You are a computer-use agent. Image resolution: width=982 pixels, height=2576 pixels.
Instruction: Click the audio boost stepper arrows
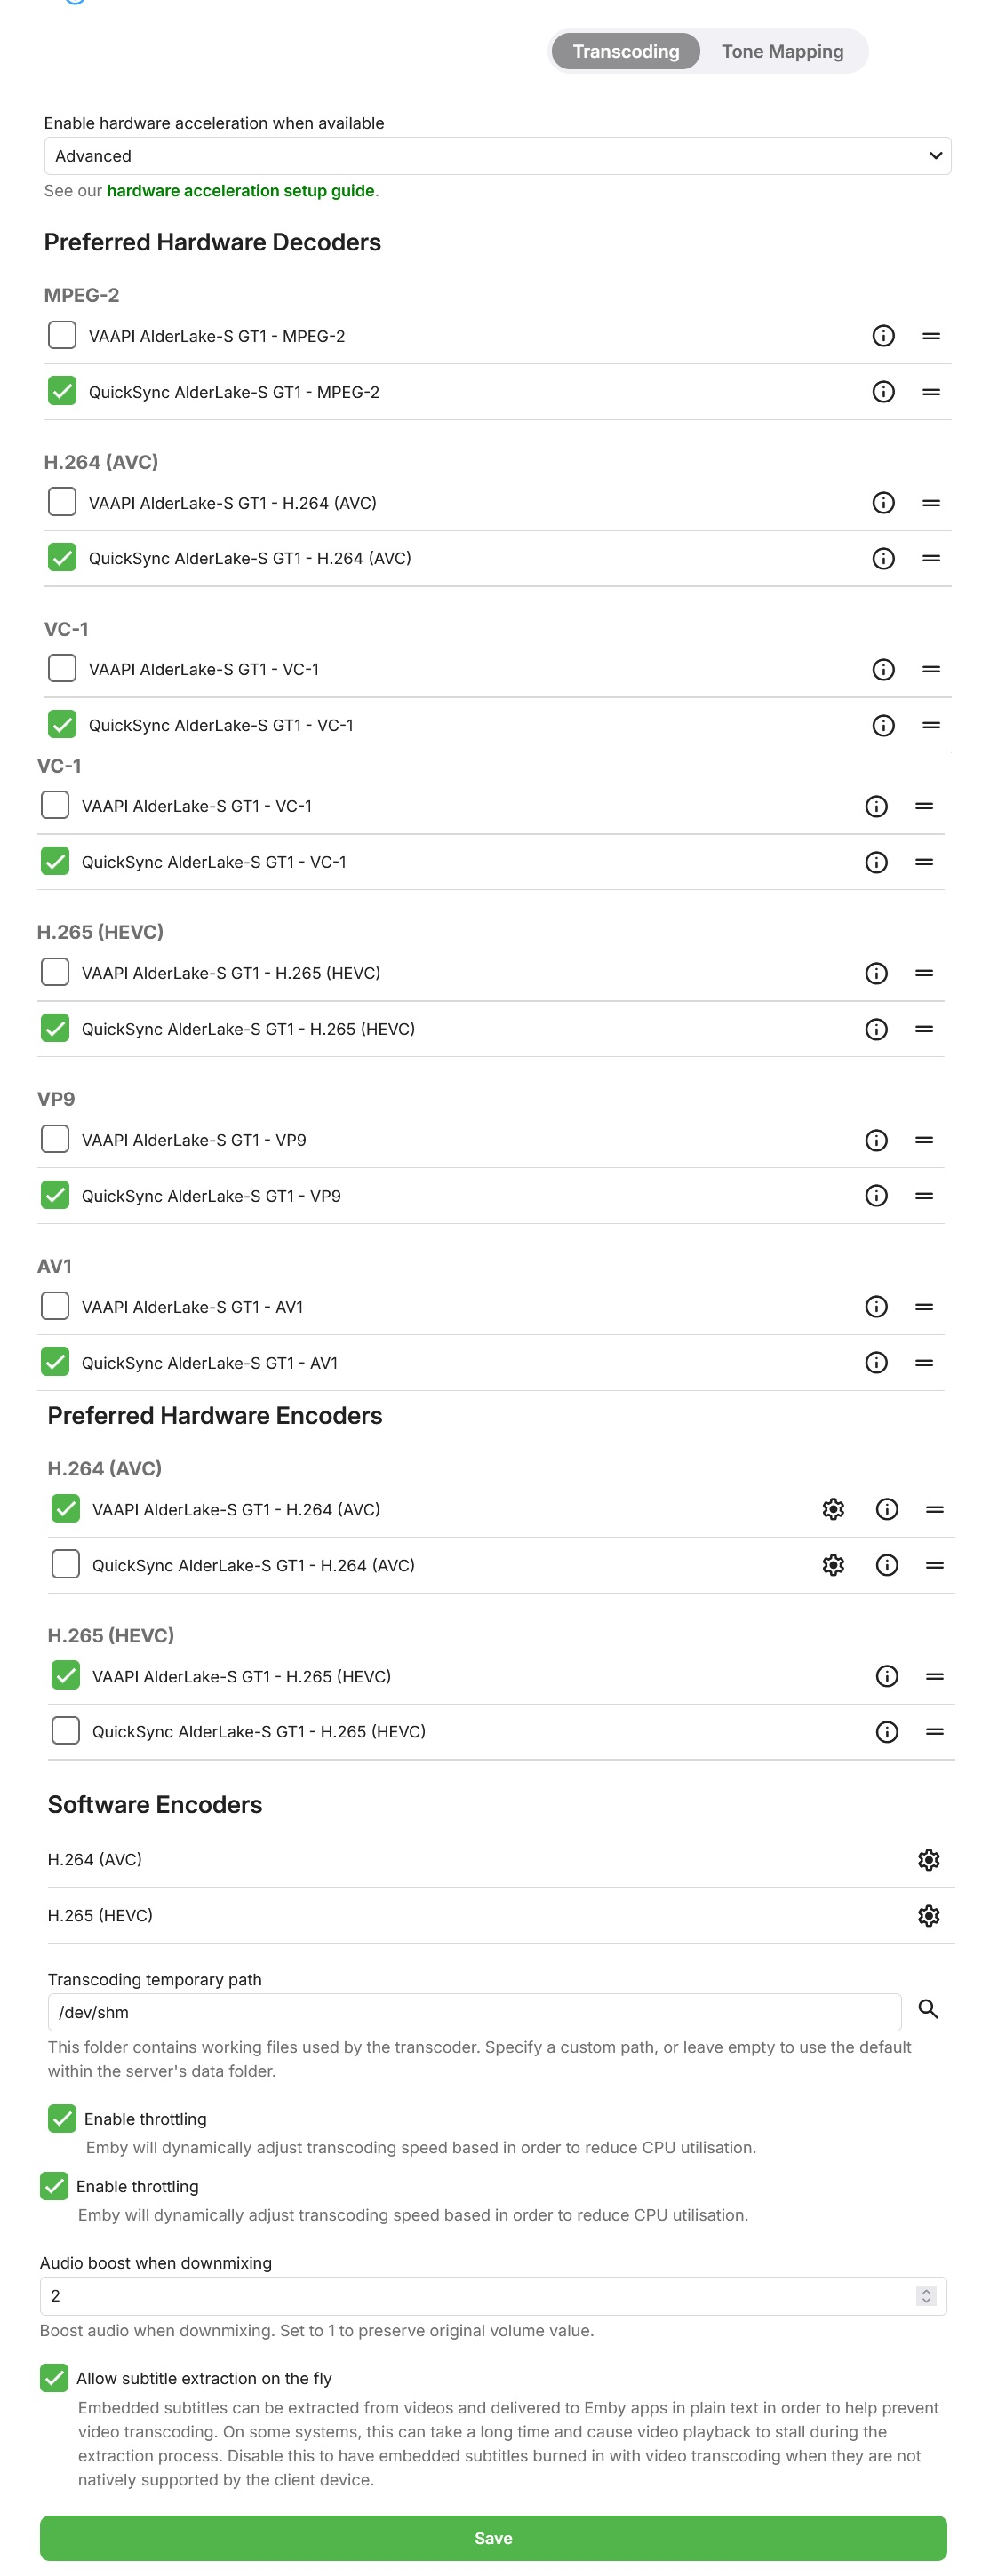tap(926, 2296)
